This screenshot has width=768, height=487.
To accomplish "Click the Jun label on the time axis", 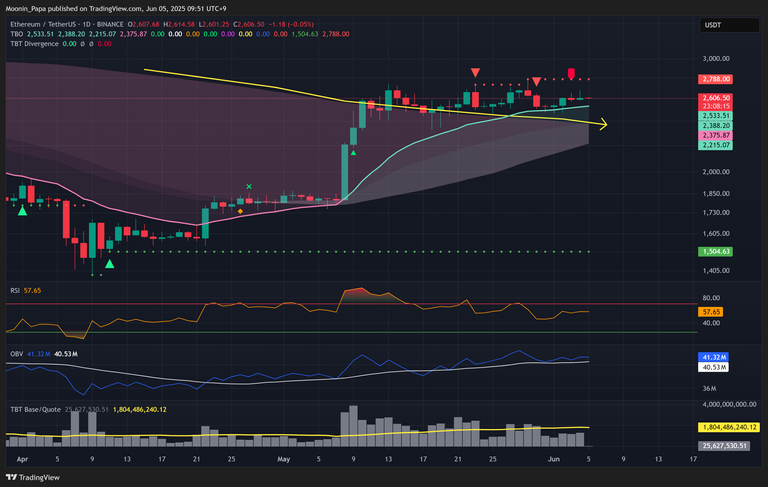I will click(x=553, y=459).
